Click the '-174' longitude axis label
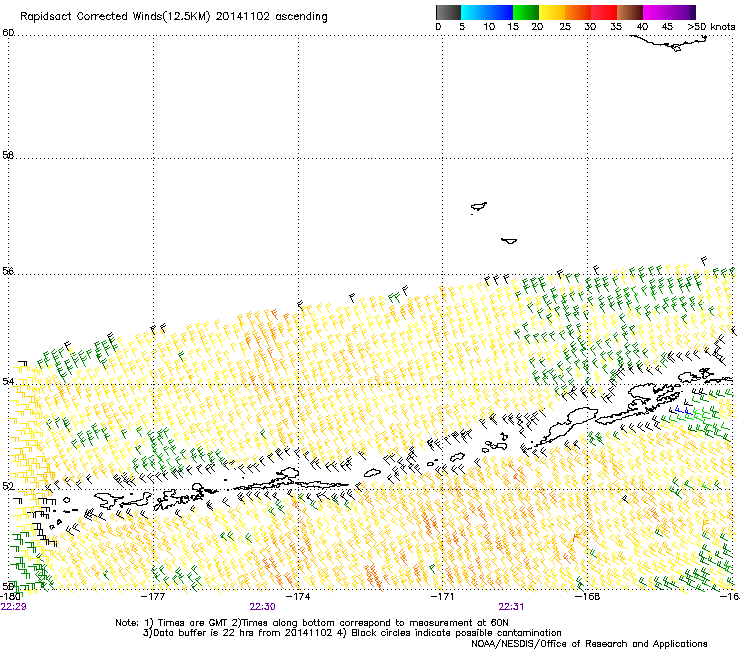Image resolution: width=740 pixels, height=650 pixels. pos(298,596)
